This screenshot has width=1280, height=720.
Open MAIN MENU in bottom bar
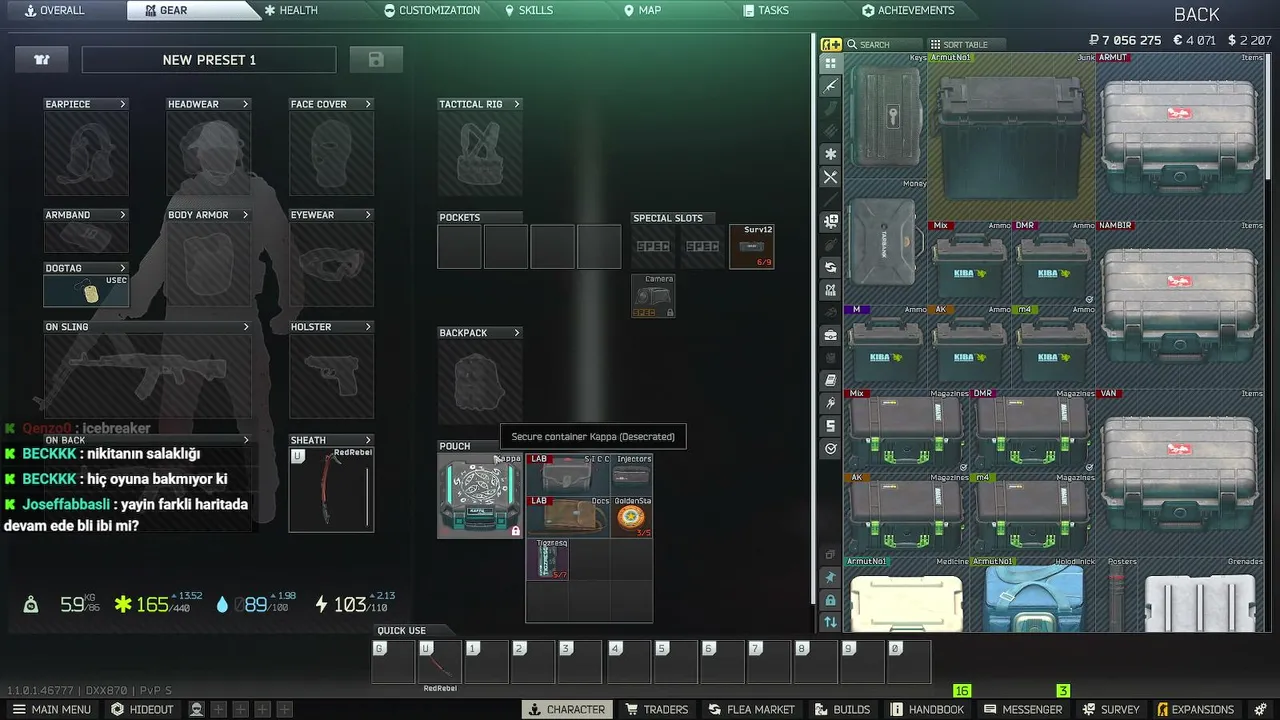(x=50, y=709)
